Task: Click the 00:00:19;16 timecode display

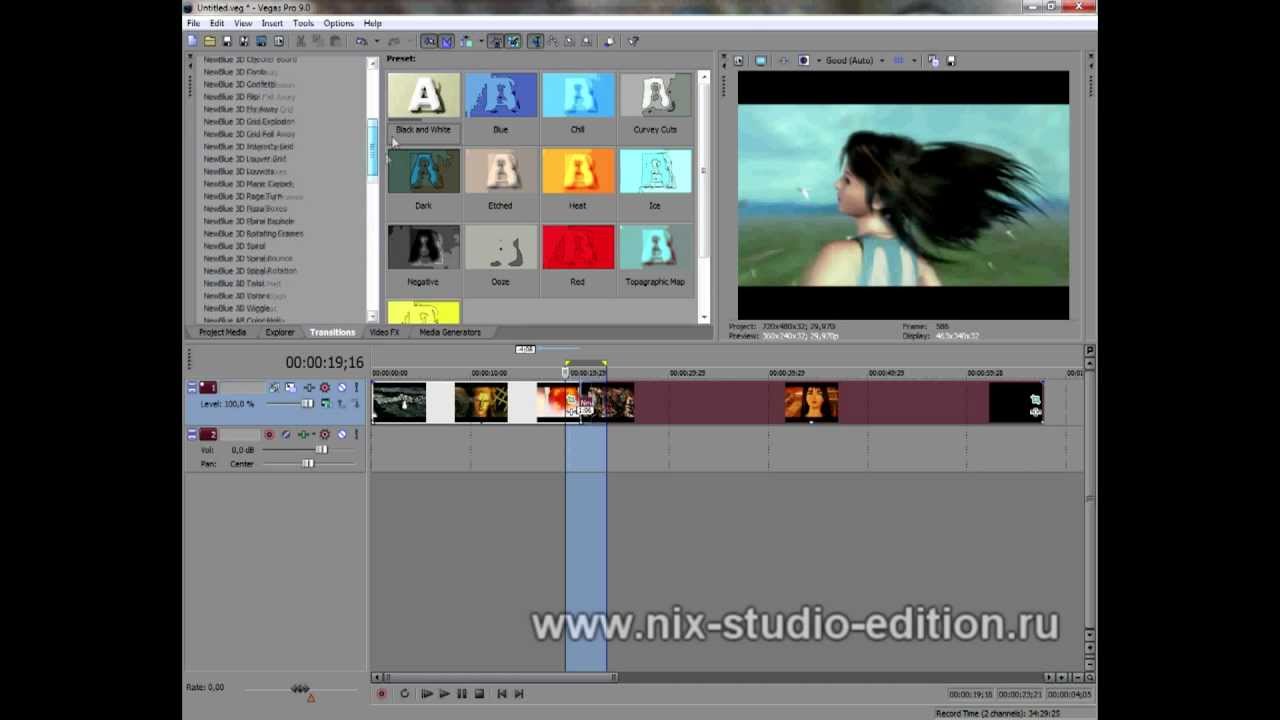Action: (x=324, y=363)
